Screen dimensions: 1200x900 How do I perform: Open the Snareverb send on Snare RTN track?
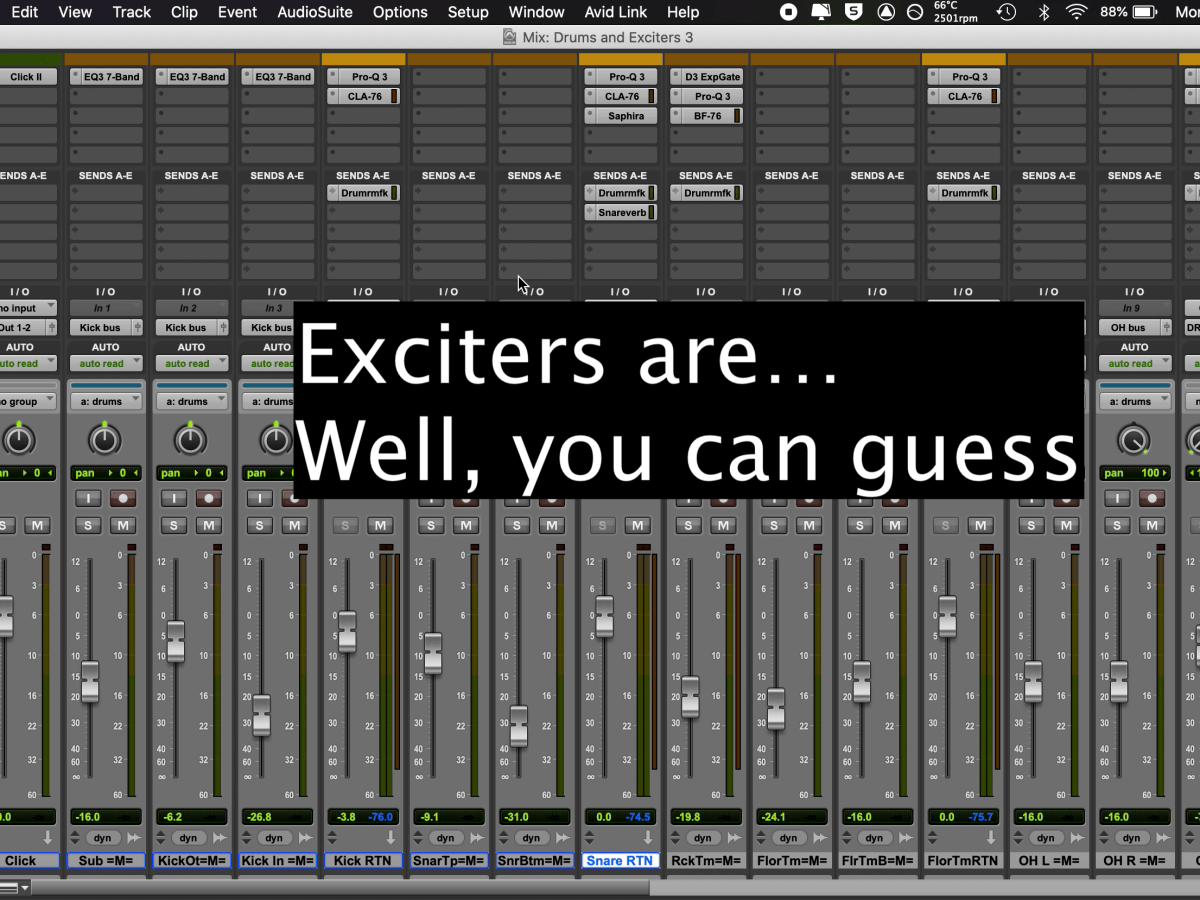click(x=620, y=212)
